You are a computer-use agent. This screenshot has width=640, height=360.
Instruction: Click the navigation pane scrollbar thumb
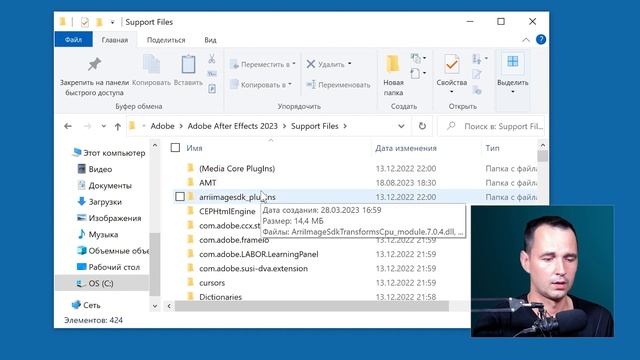coord(155,264)
